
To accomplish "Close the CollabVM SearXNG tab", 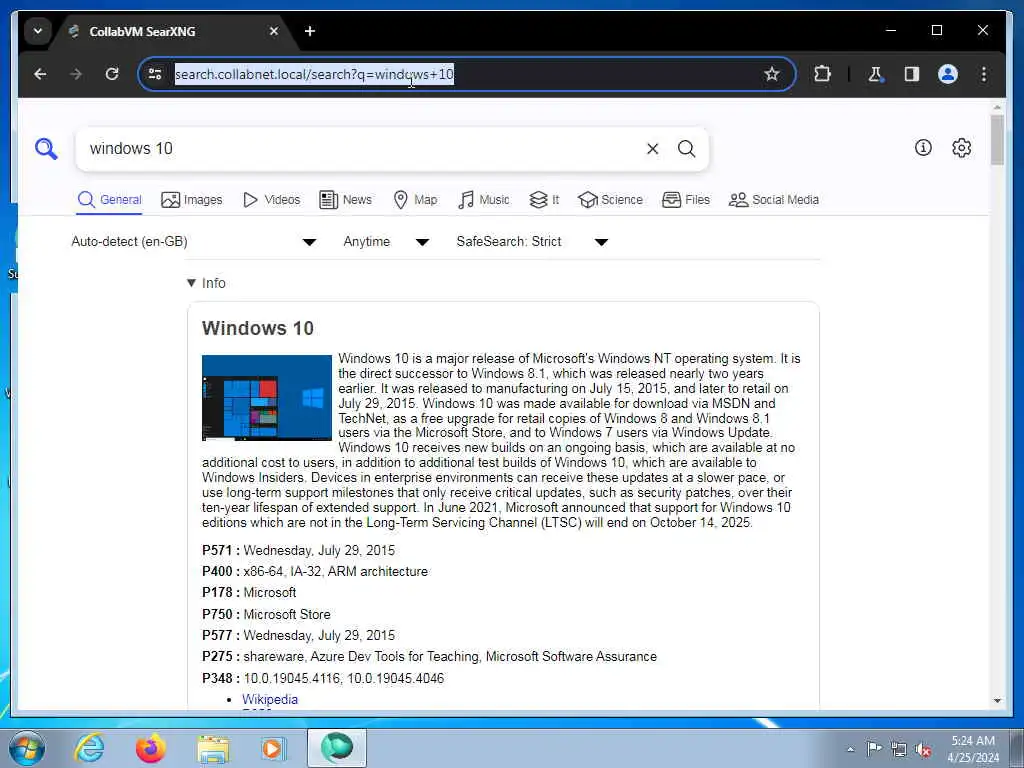I will (274, 31).
